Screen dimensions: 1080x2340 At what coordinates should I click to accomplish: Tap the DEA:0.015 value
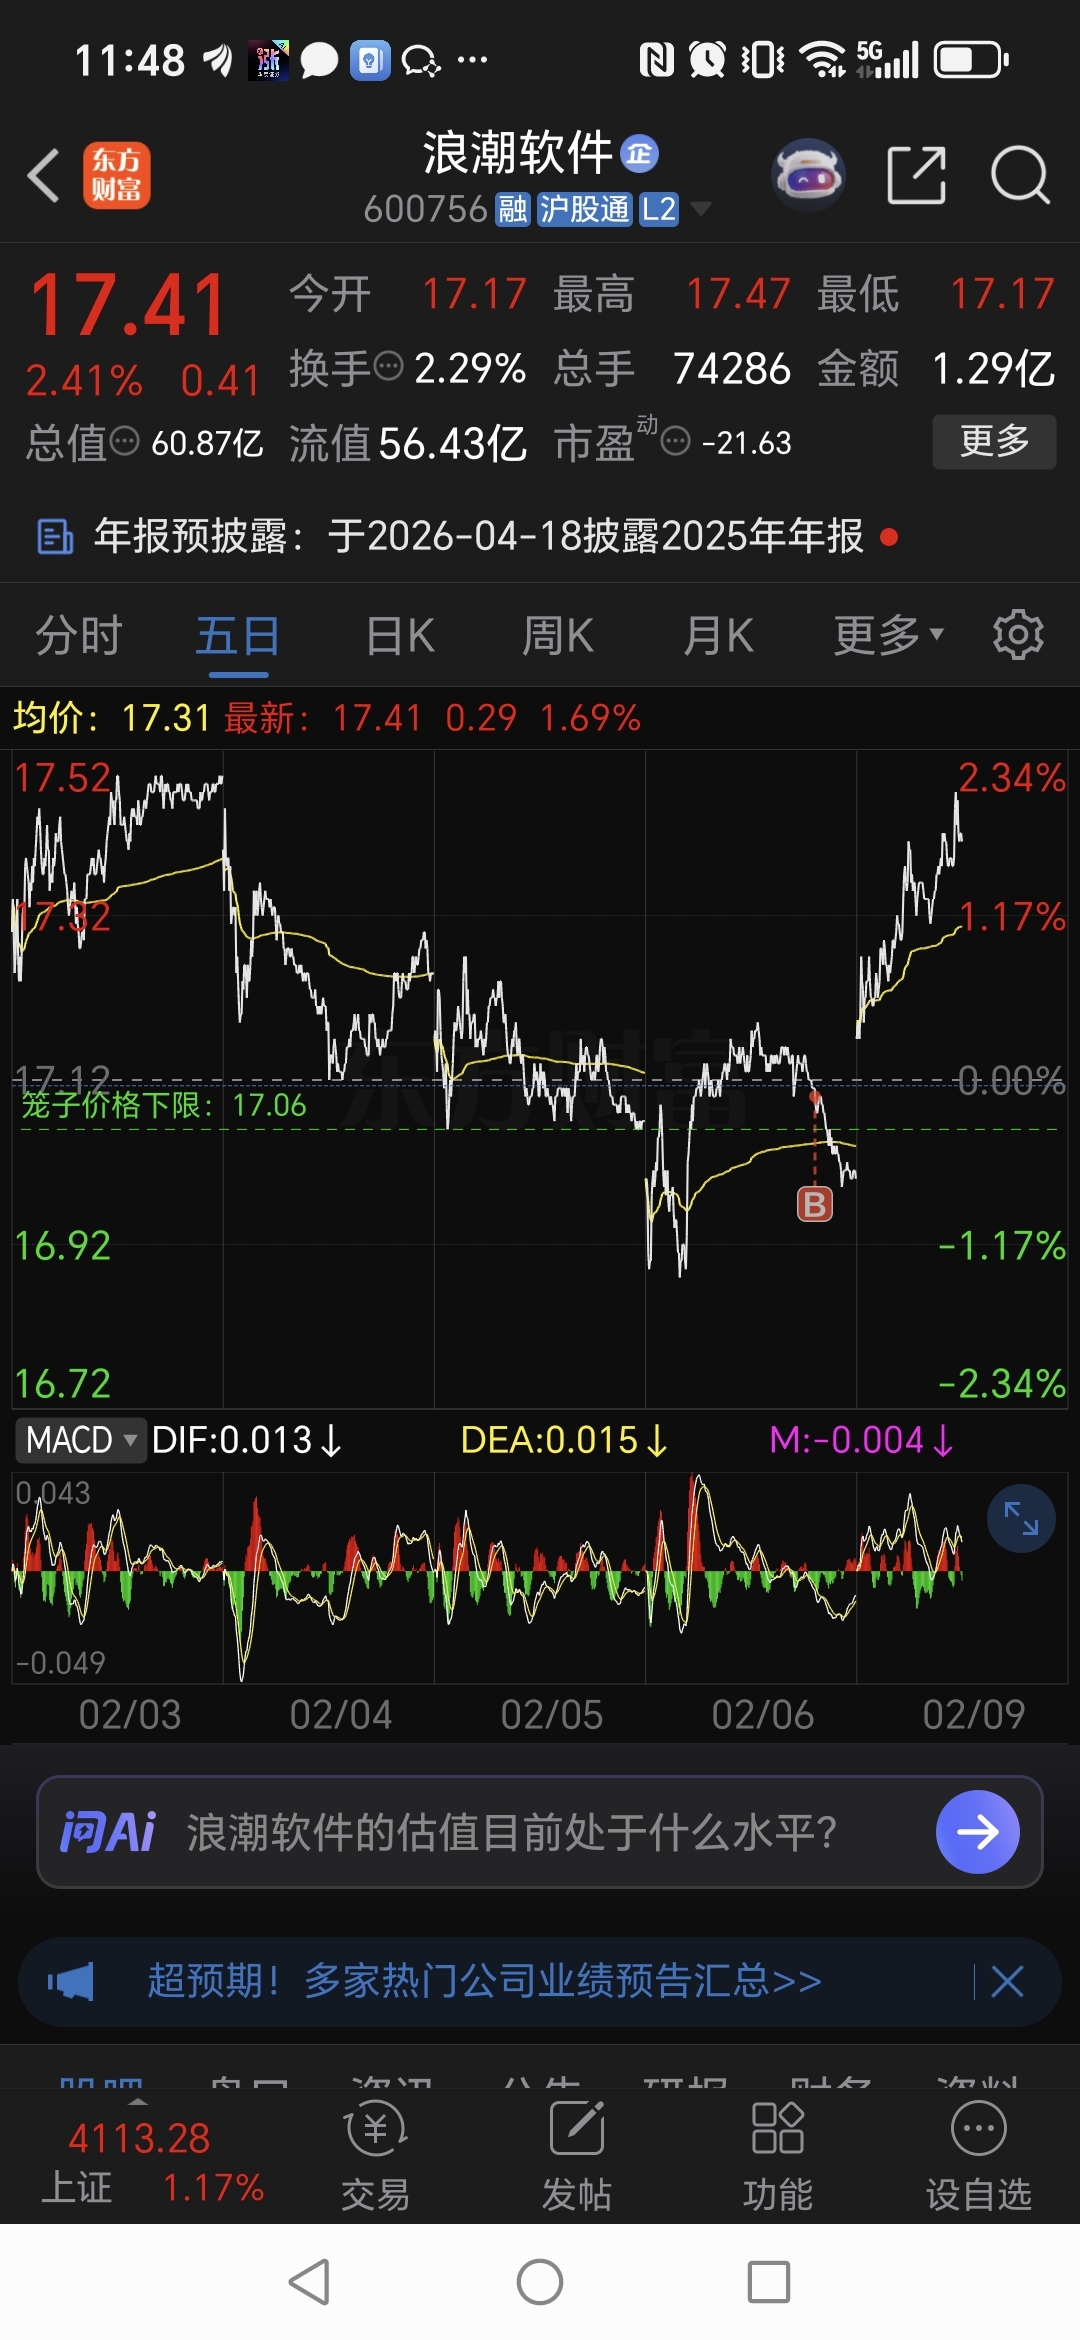(564, 1440)
